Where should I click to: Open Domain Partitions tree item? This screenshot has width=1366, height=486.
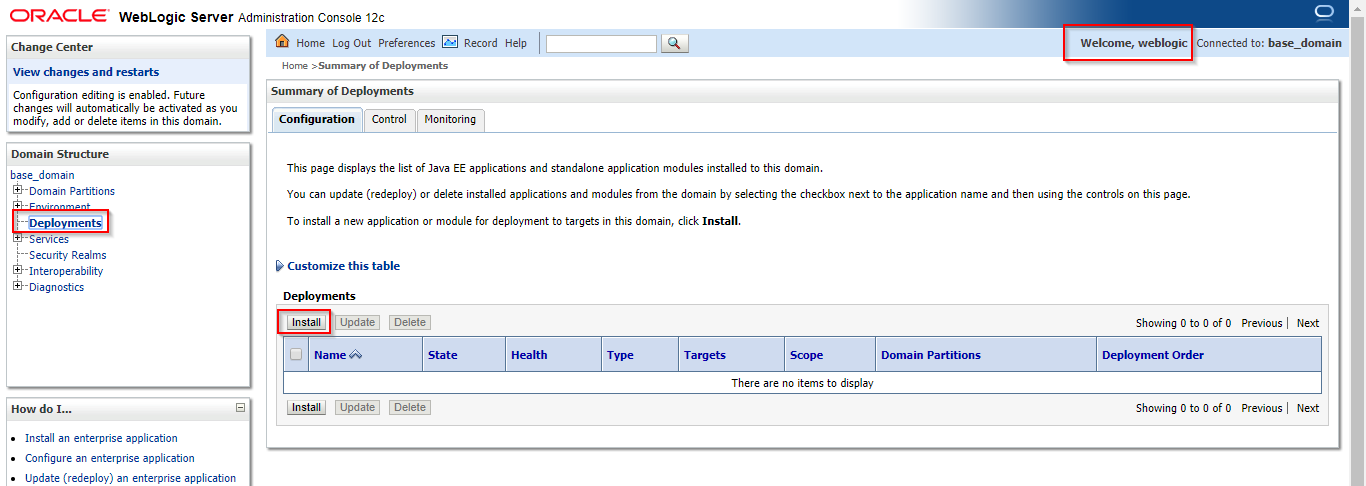(x=72, y=191)
